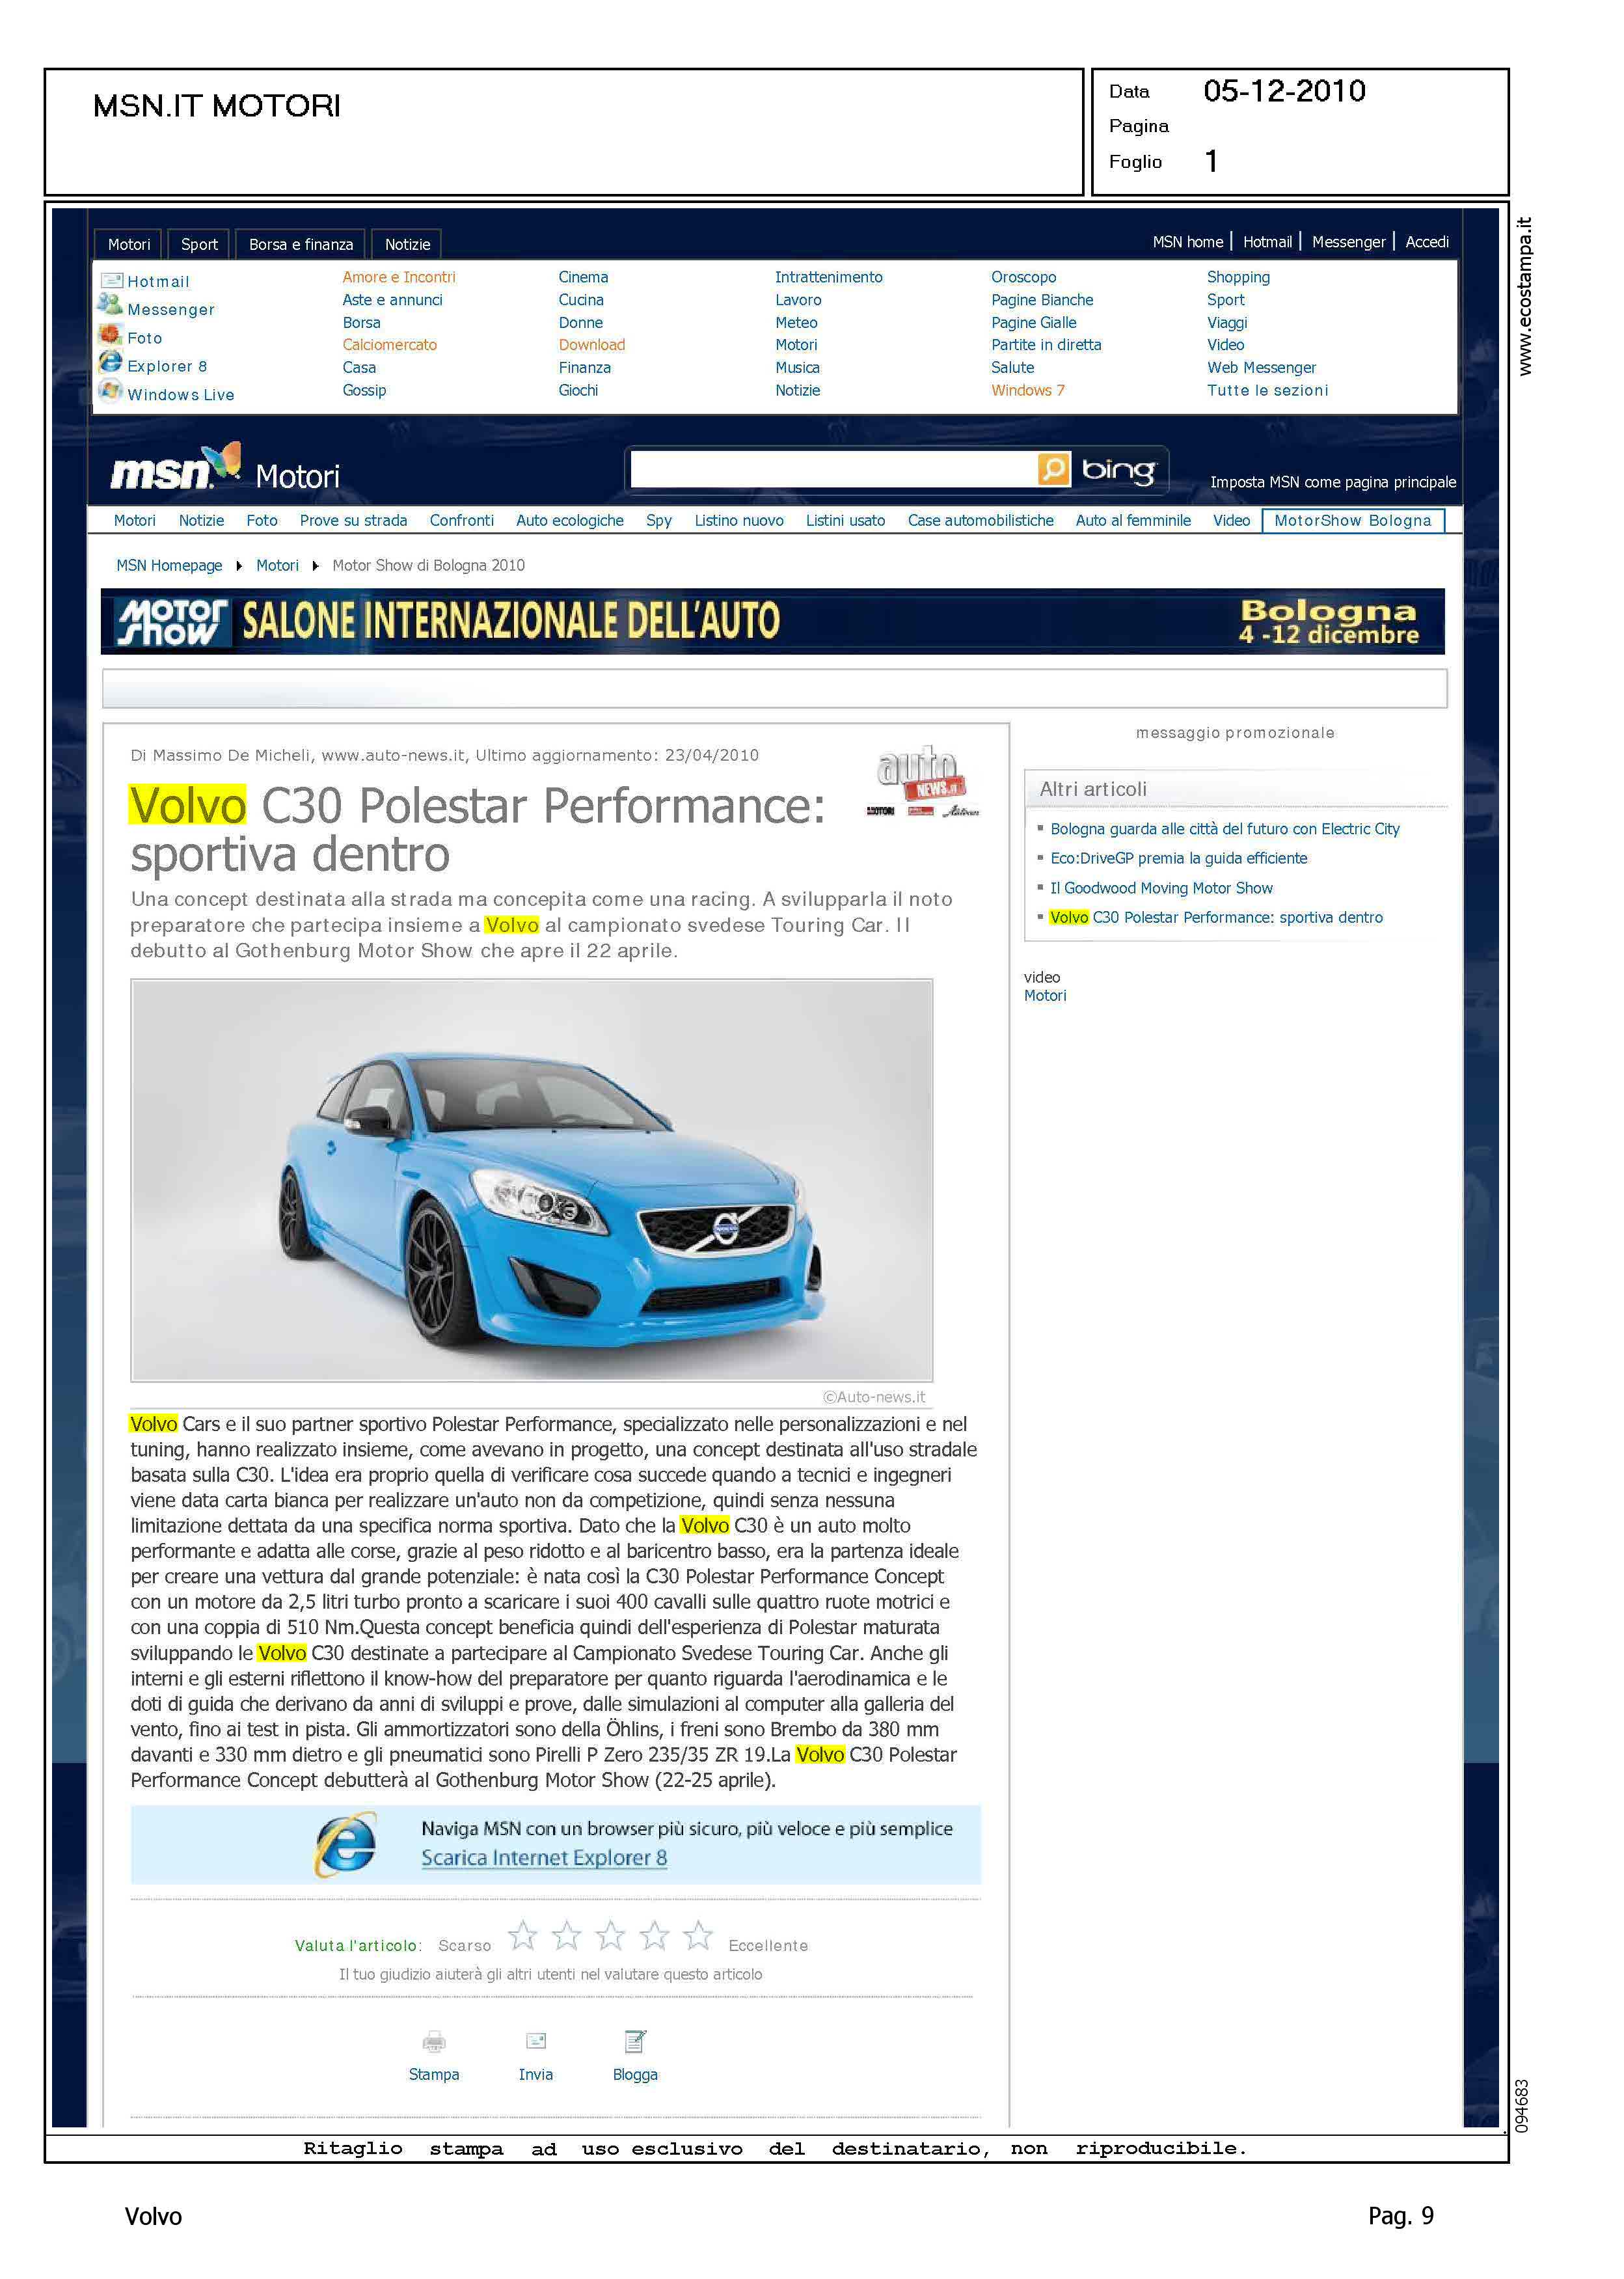Rate article with the third star
Viewport: 1624px width, 2279px height.
tap(610, 1936)
